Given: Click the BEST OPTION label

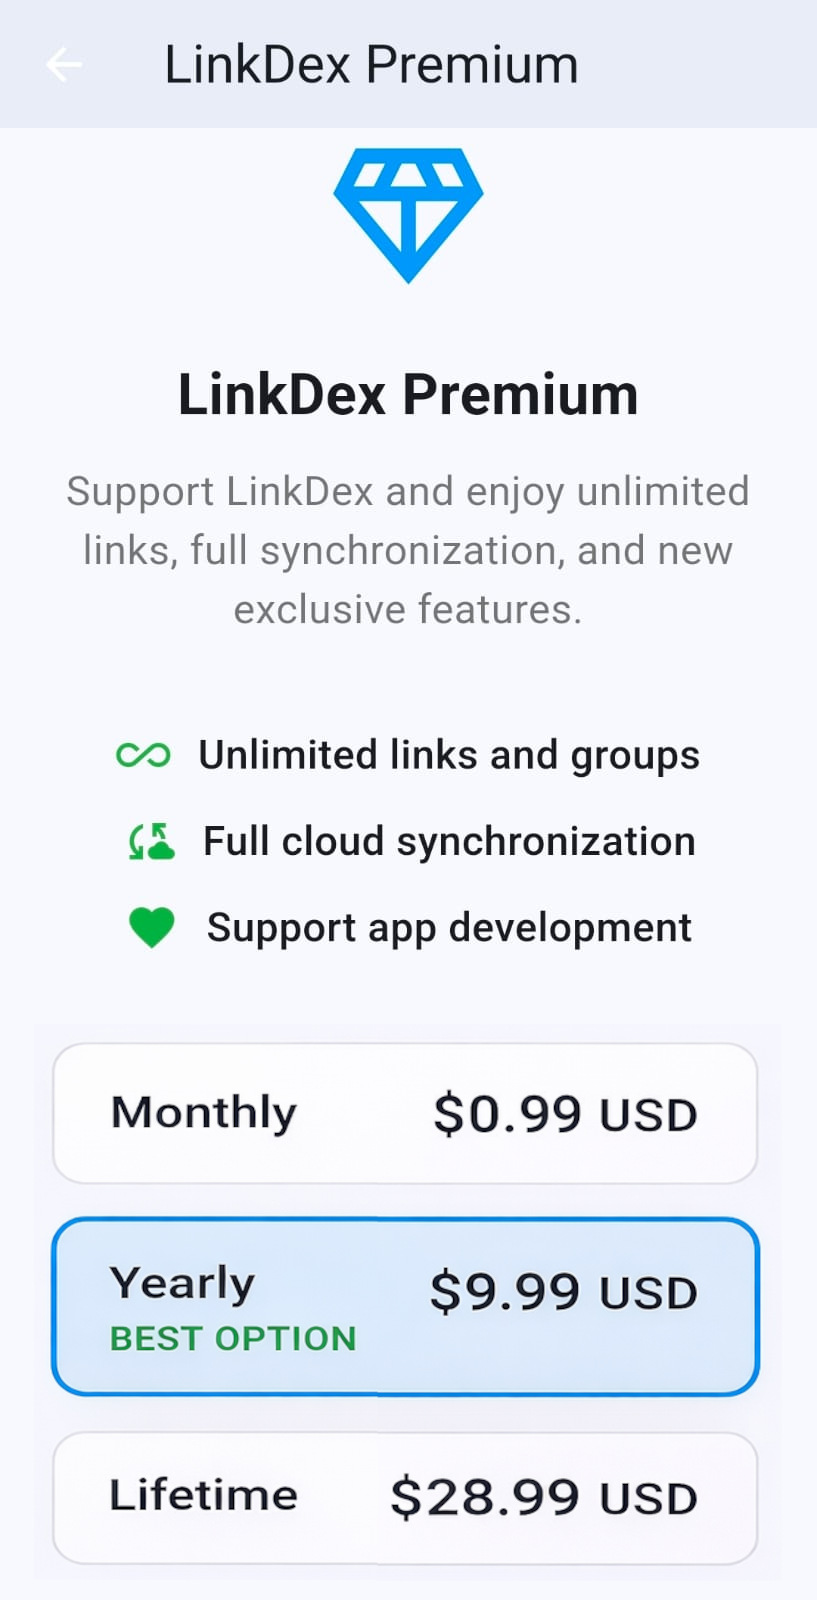Looking at the screenshot, I should 233,1338.
